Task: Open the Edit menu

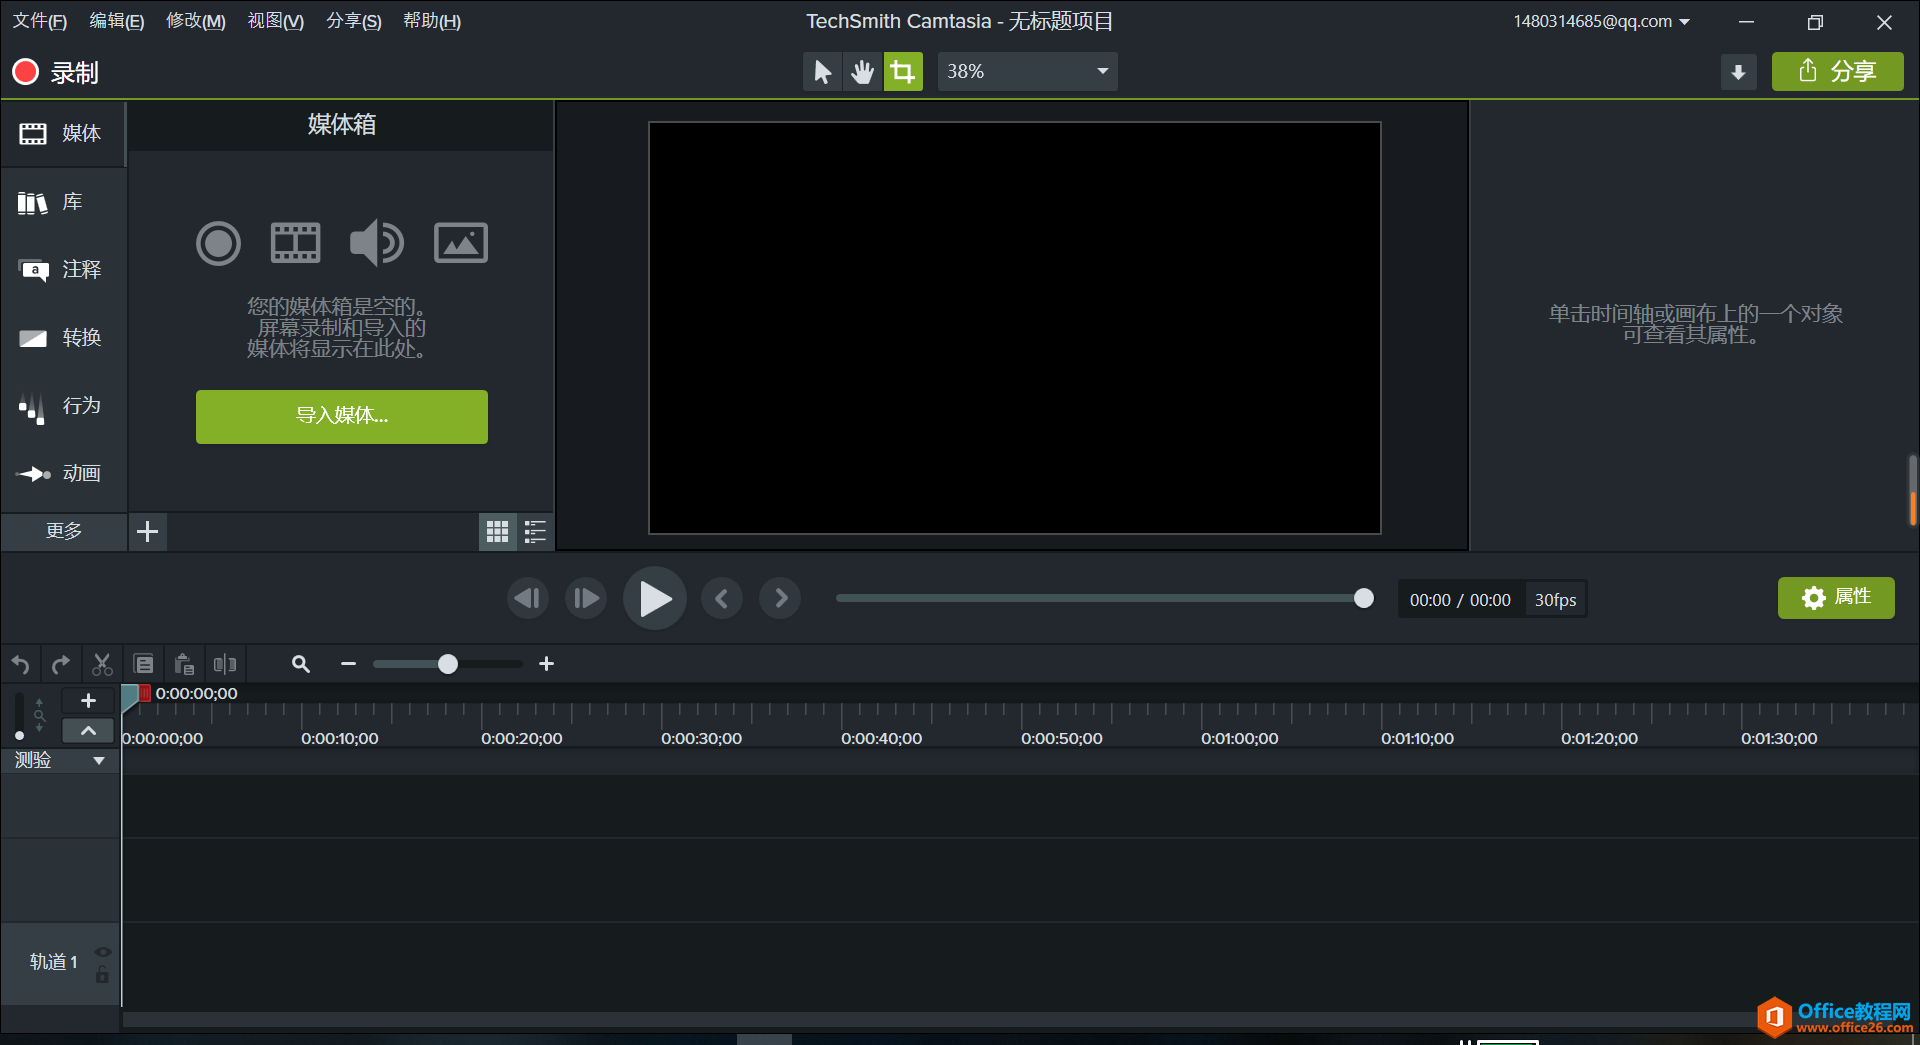Action: pyautogui.click(x=116, y=21)
